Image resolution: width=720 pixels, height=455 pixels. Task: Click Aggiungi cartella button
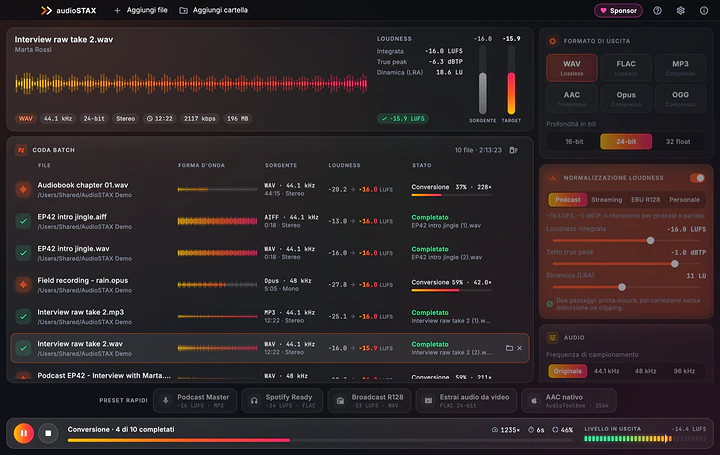coord(214,10)
